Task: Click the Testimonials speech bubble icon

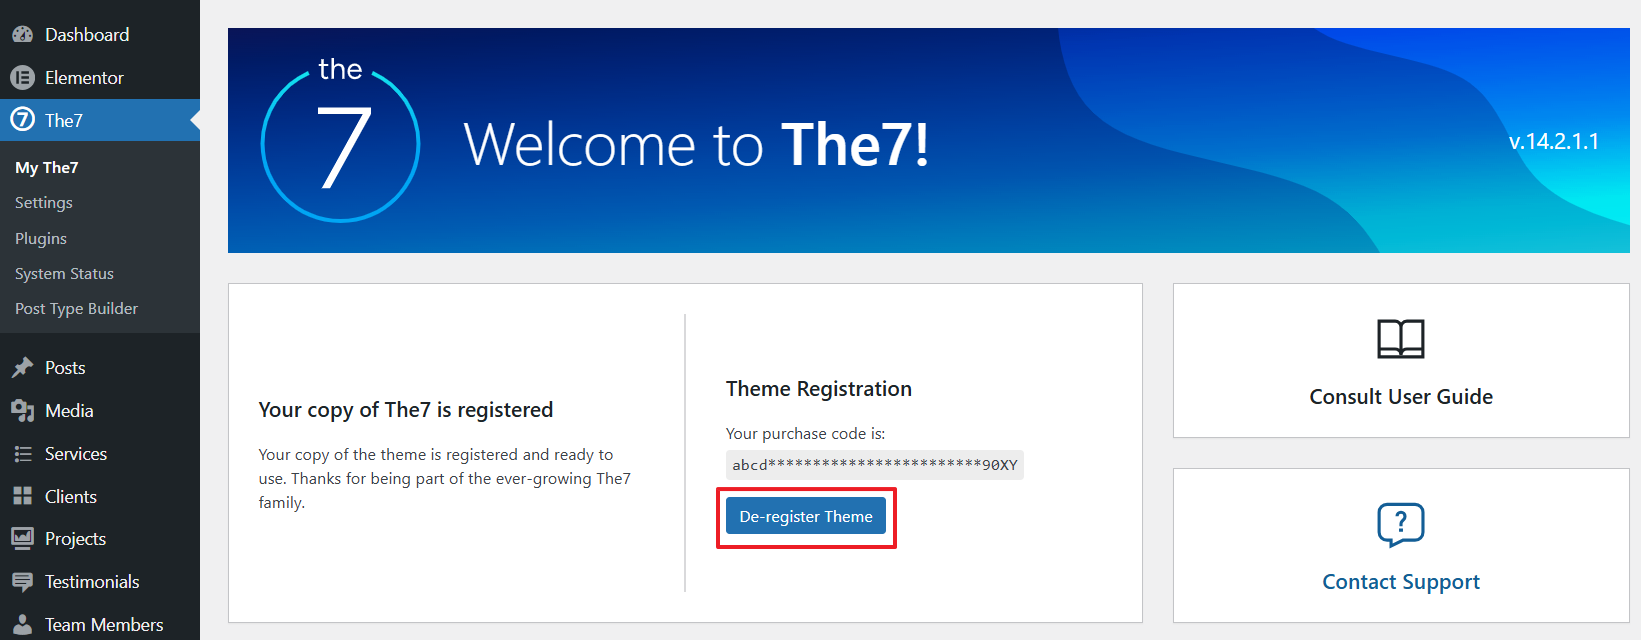Action: pos(22,582)
